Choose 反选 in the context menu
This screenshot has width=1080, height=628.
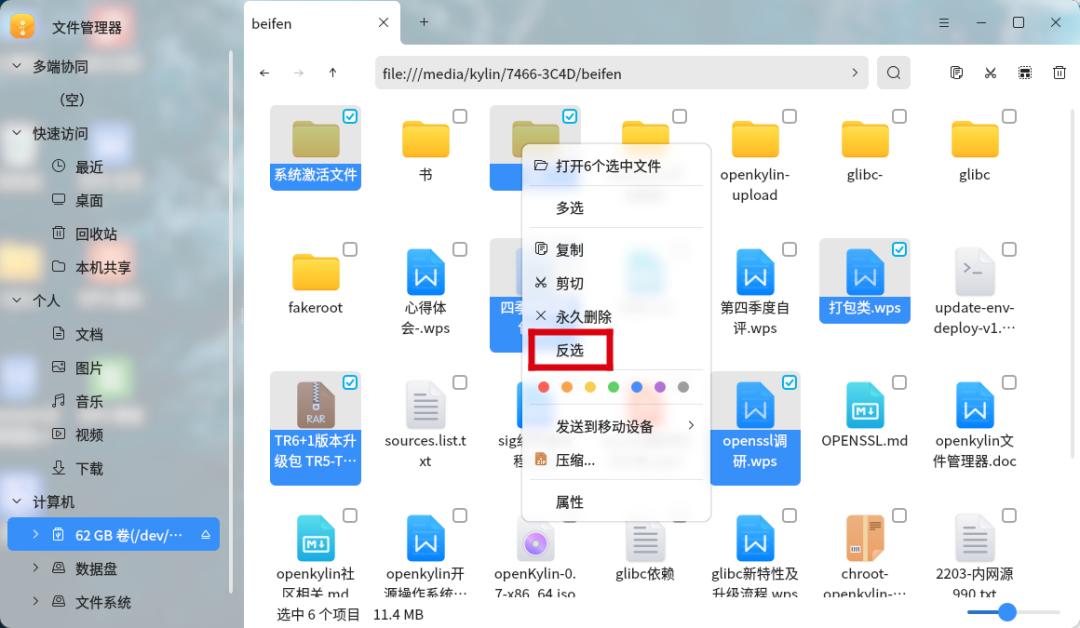[x=570, y=350]
